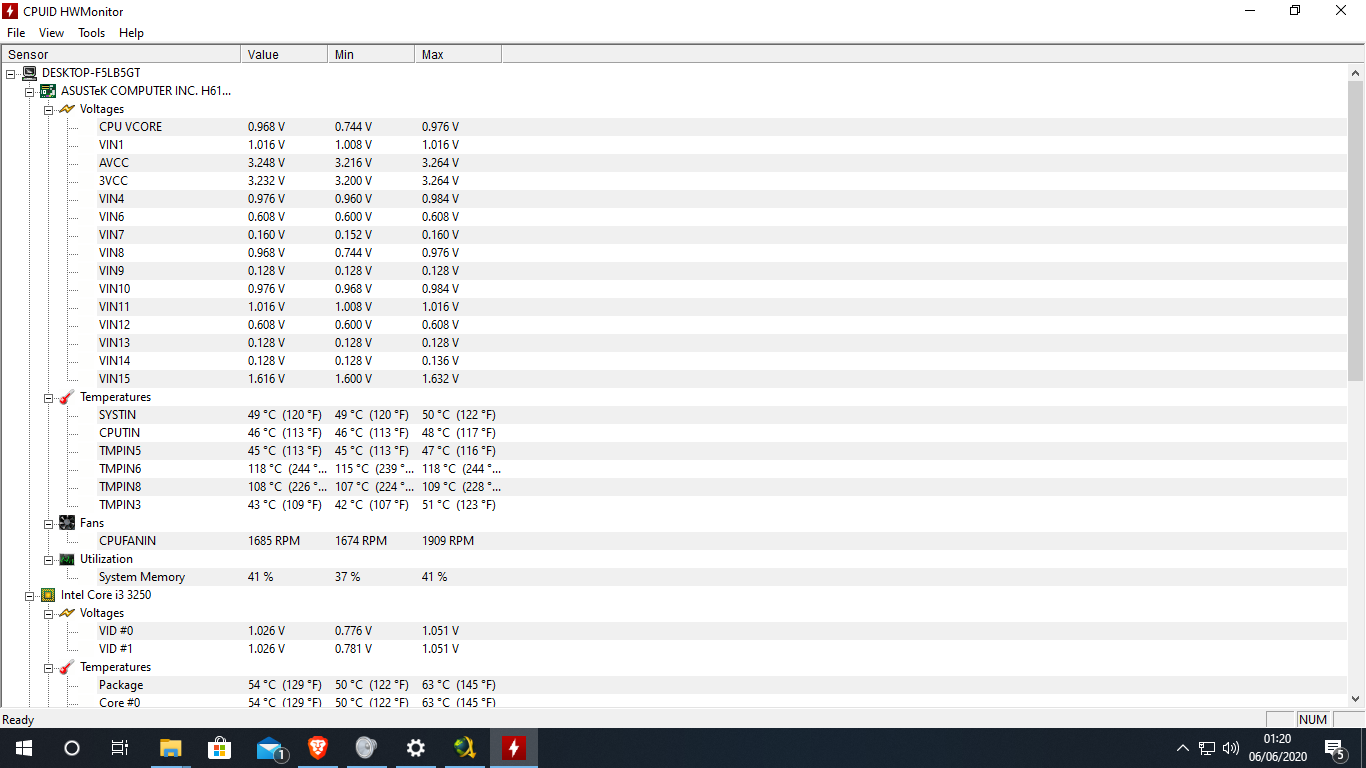Screen dimensions: 1366x768
Task: Collapse the Intel Core i3 Voltages group
Action: pyautogui.click(x=49, y=613)
